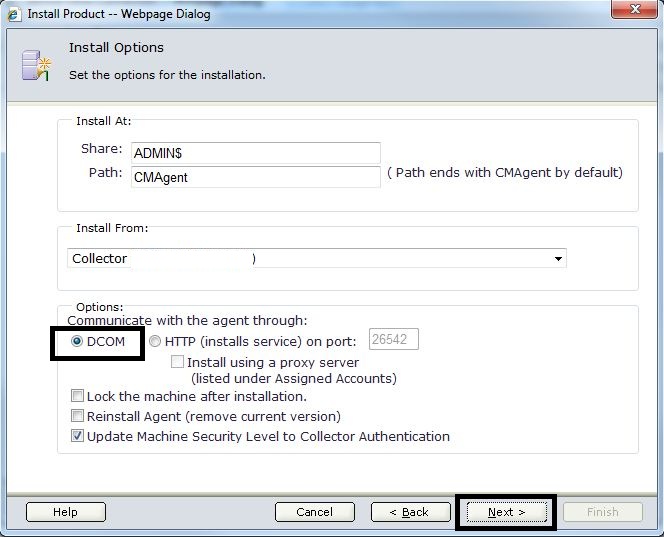The height and width of the screenshot is (537, 664).
Task: Check Lock the machine after installation
Action: [78, 397]
